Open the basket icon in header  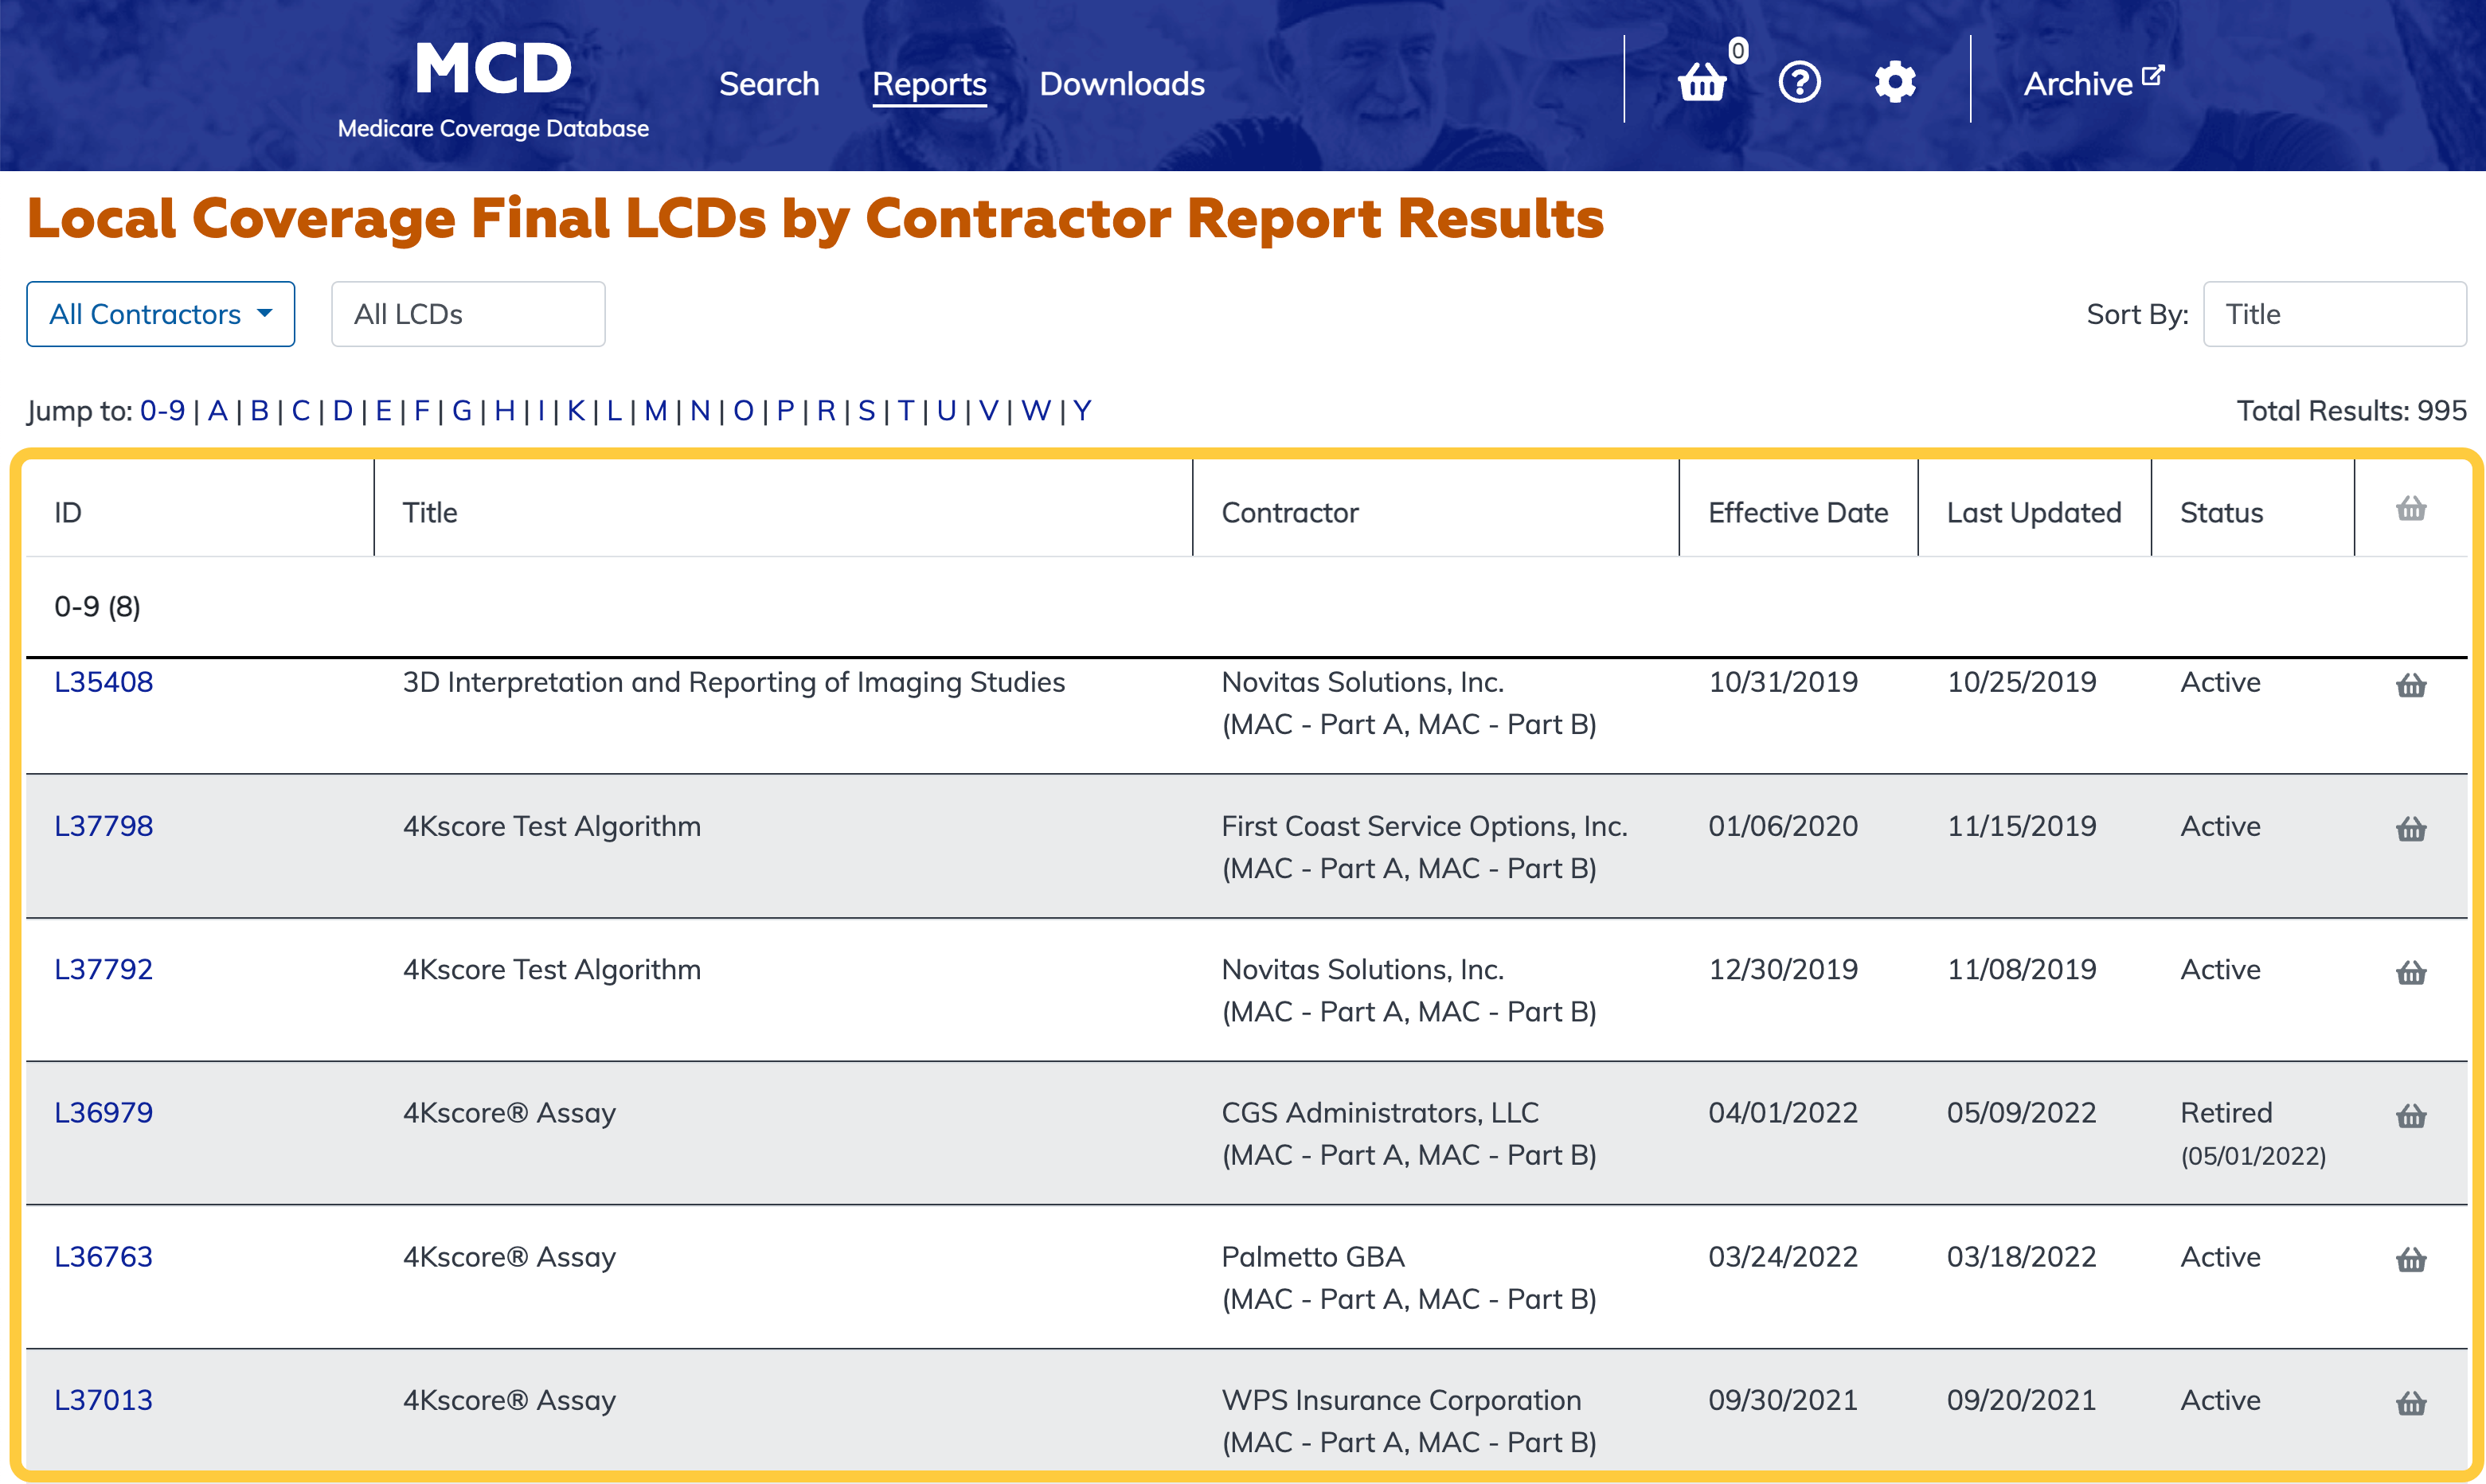[x=1702, y=82]
